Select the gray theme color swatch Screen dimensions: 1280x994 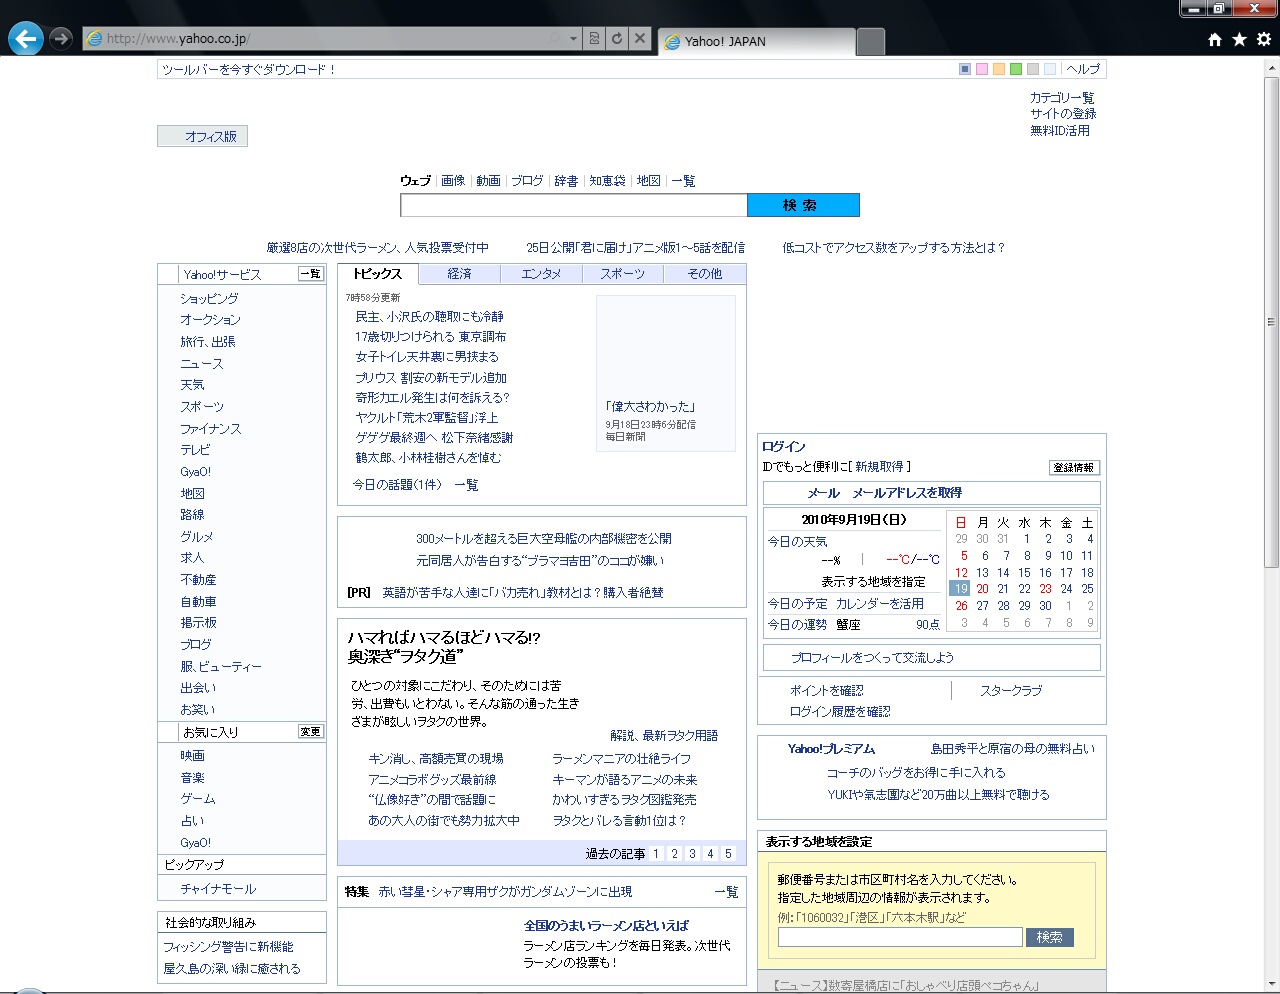pyautogui.click(x=1033, y=69)
